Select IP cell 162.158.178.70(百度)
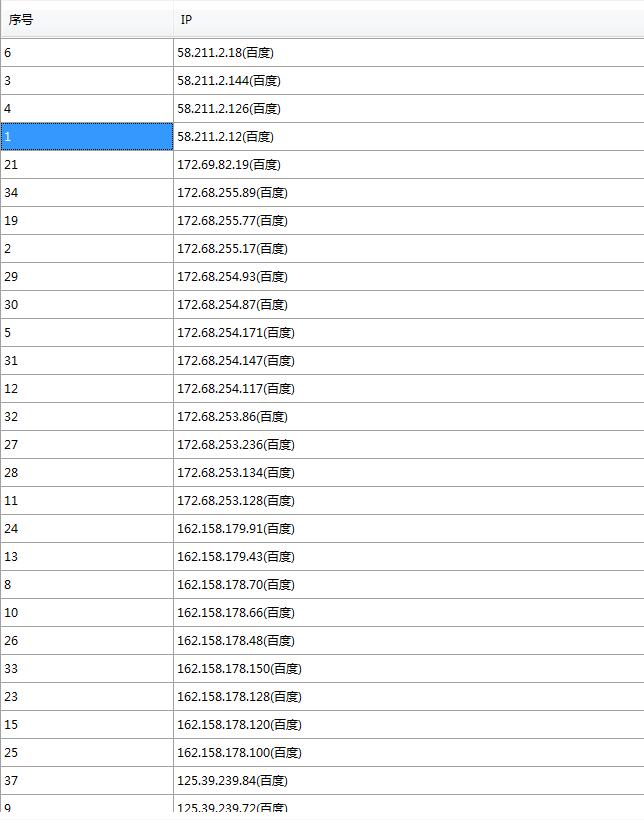Screen dimensions: 644x820 [409, 584]
